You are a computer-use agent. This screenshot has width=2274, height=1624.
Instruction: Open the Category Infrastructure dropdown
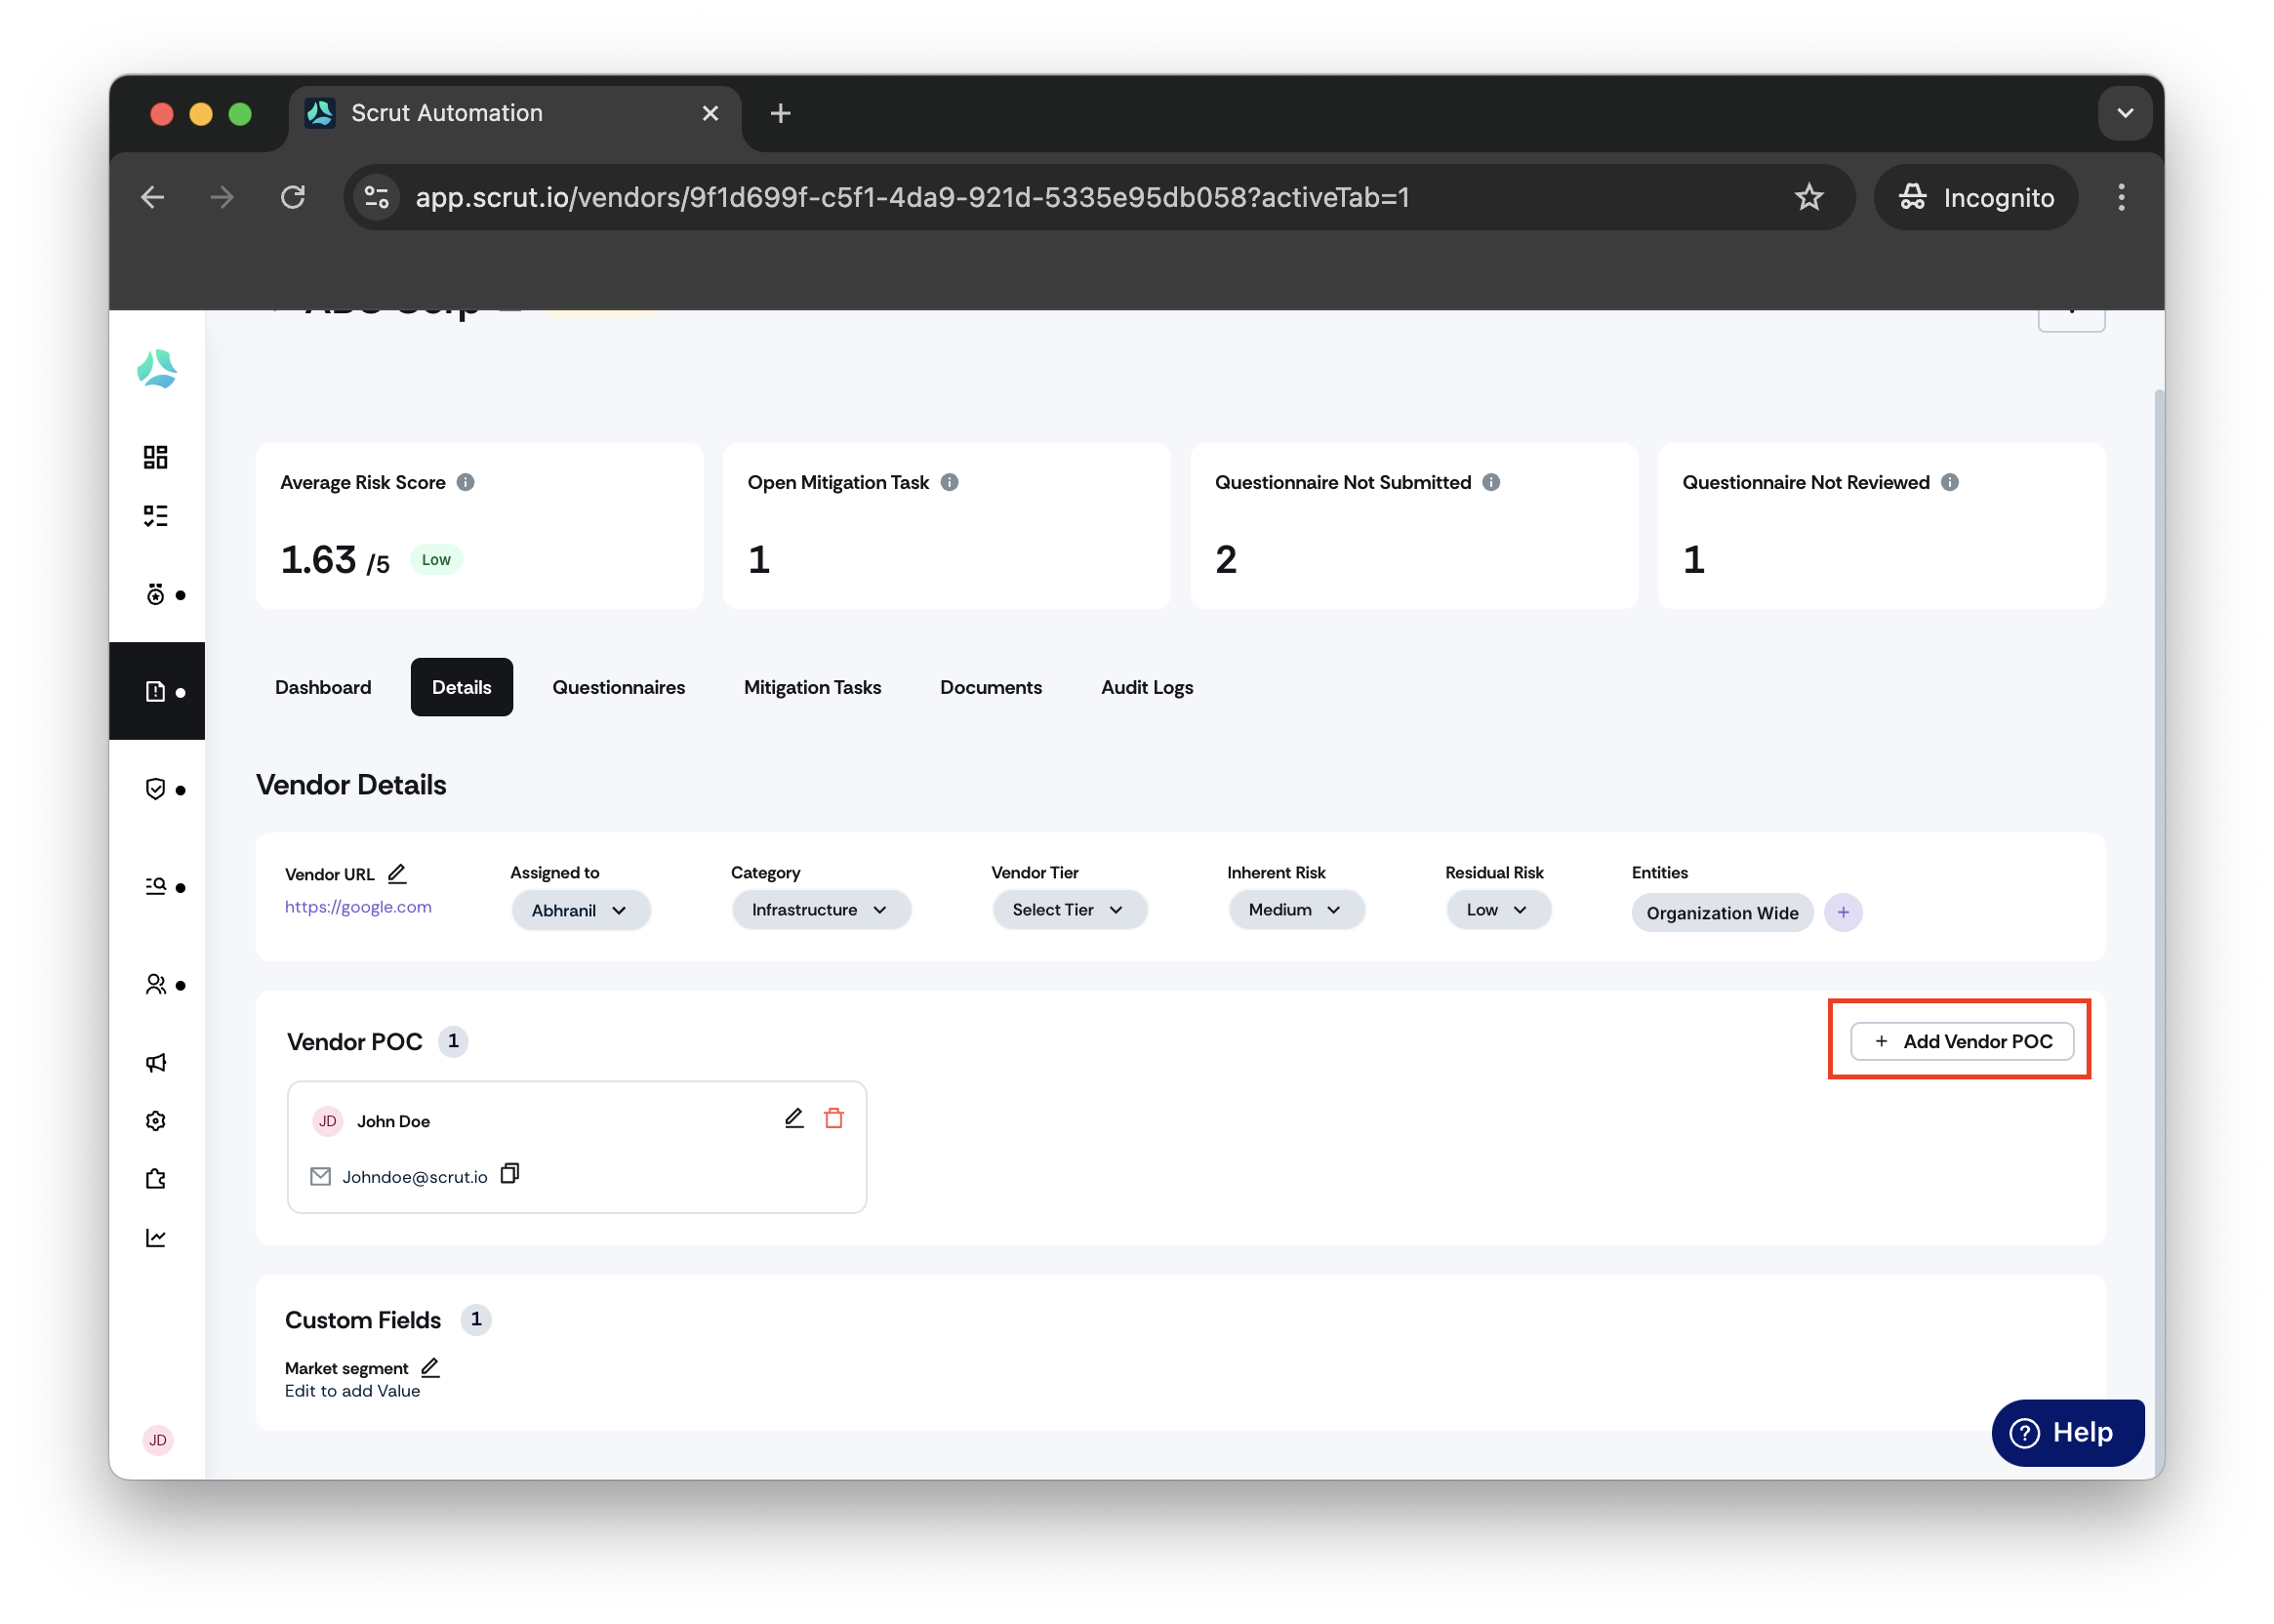tap(821, 910)
